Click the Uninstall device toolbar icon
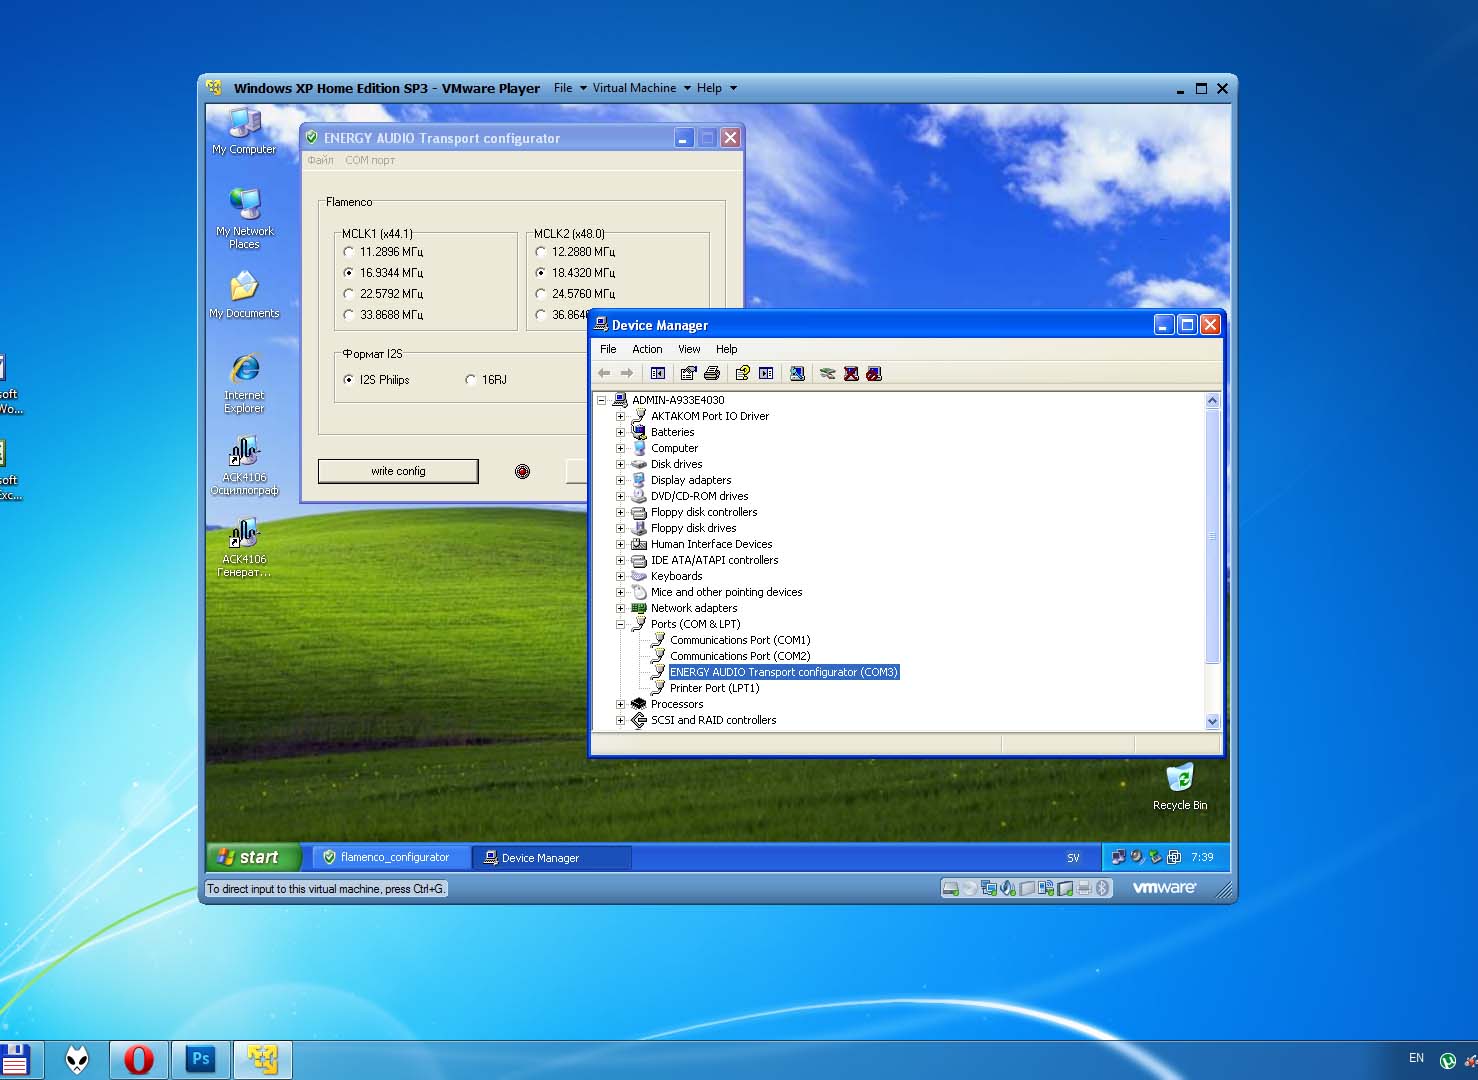This screenshot has width=1478, height=1080. [851, 373]
